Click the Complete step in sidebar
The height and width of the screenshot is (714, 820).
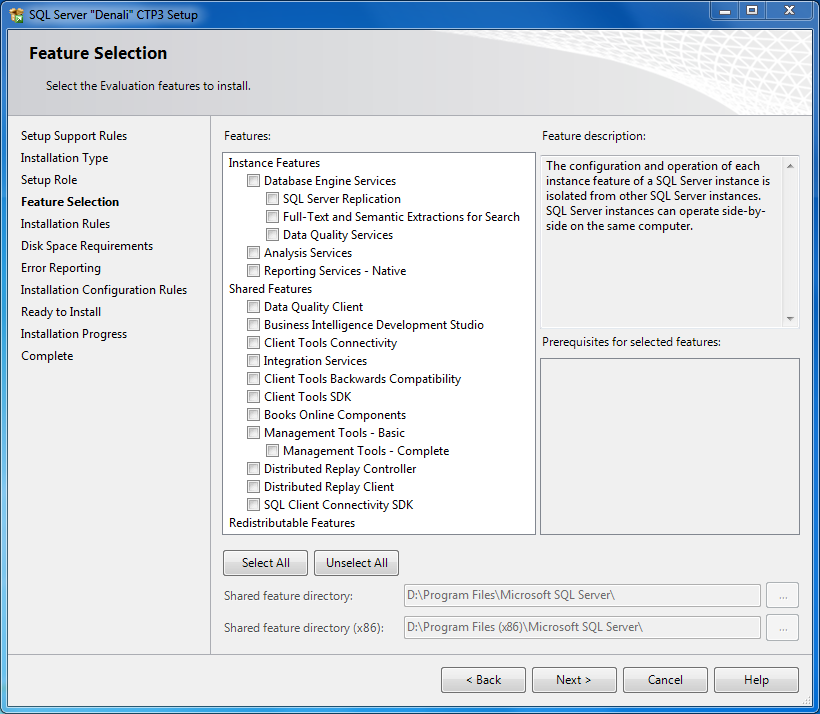point(47,356)
